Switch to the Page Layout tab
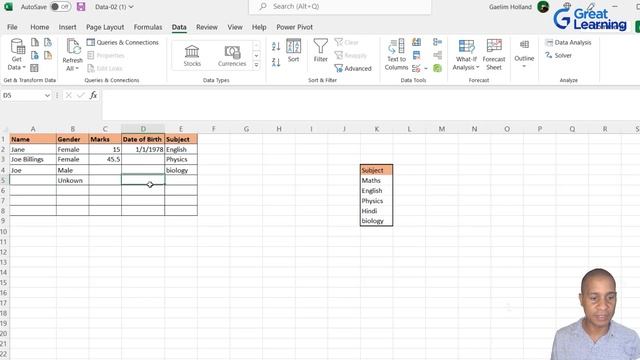This screenshot has height=360, width=640. click(105, 27)
